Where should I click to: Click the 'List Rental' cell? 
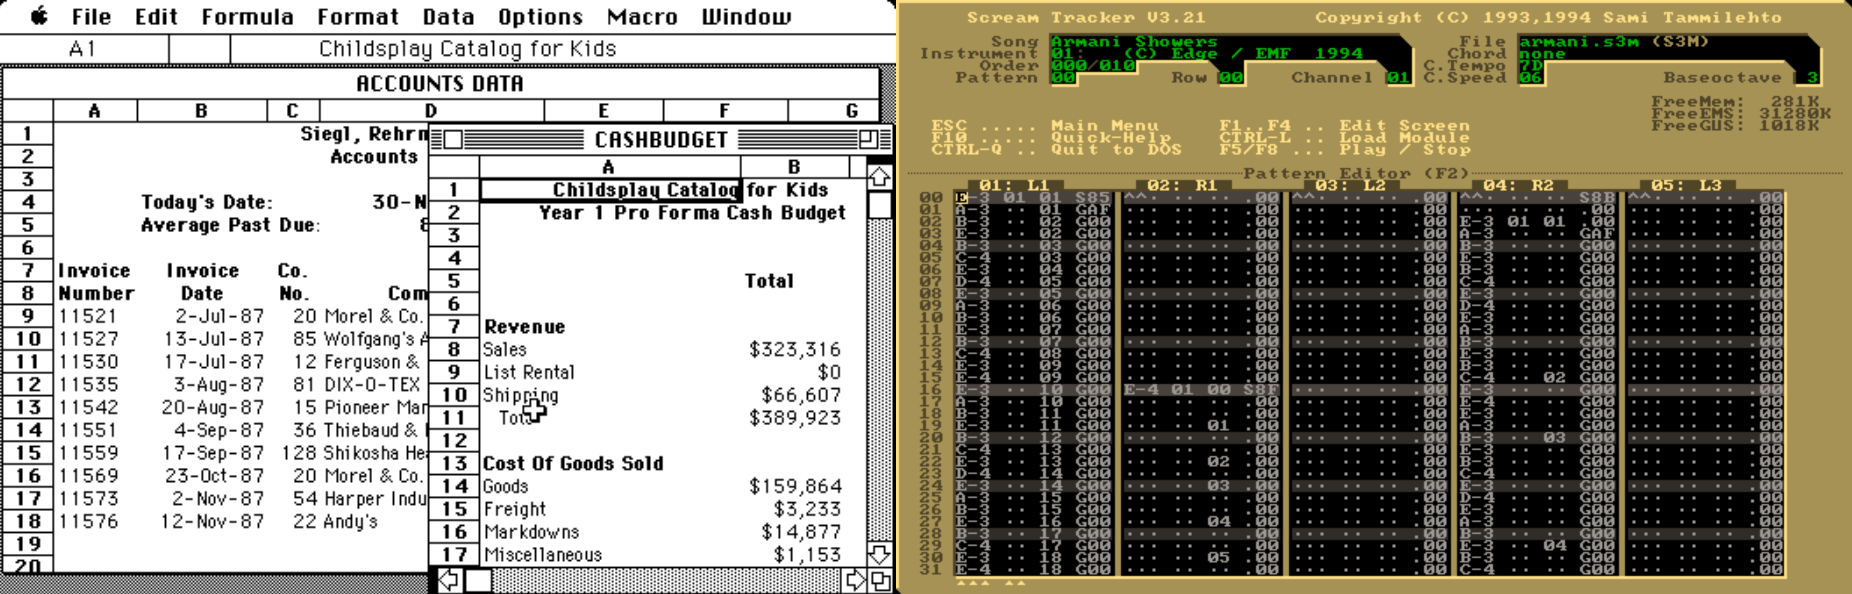click(x=529, y=373)
